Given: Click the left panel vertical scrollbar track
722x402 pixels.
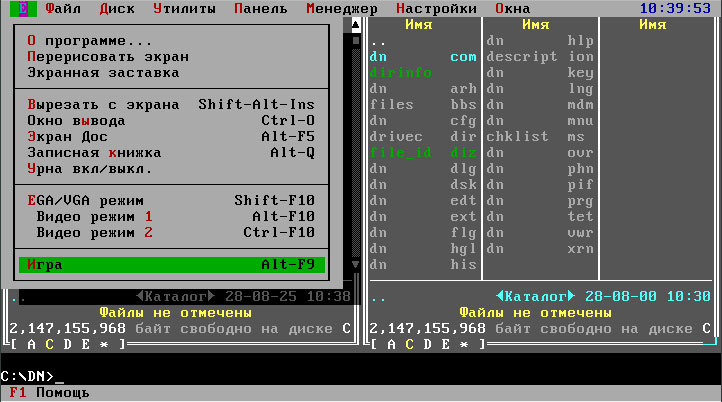Looking at the screenshot, I should point(353,150).
